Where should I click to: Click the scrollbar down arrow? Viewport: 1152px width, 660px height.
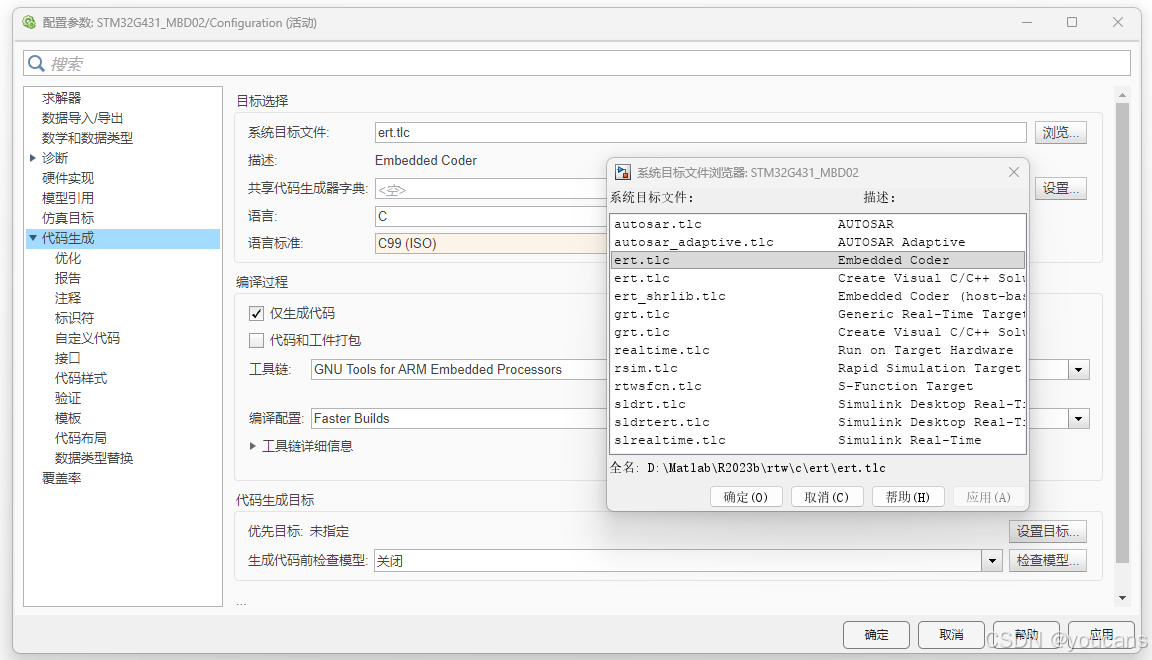coord(1122,598)
